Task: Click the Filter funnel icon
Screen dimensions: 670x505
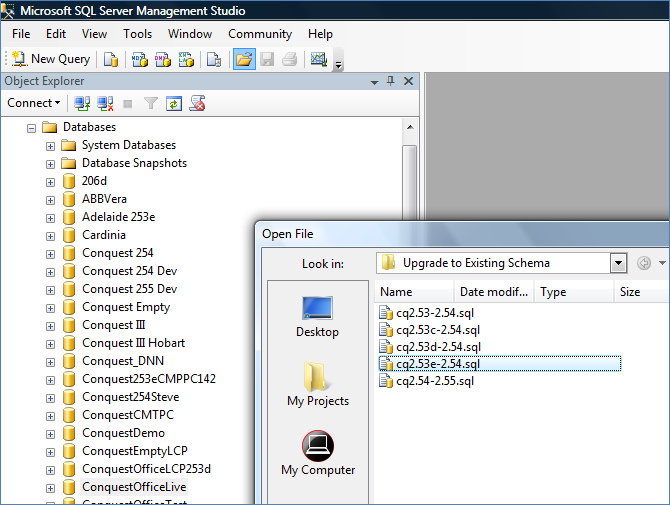Action: pos(150,103)
